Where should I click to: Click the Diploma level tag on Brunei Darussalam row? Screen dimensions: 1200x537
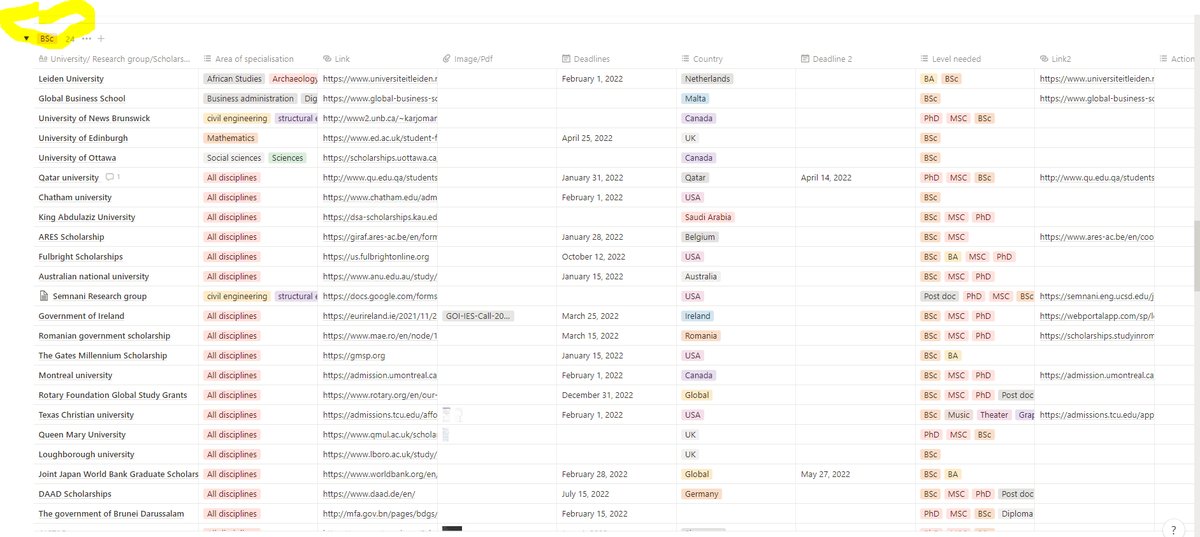[1017, 514]
